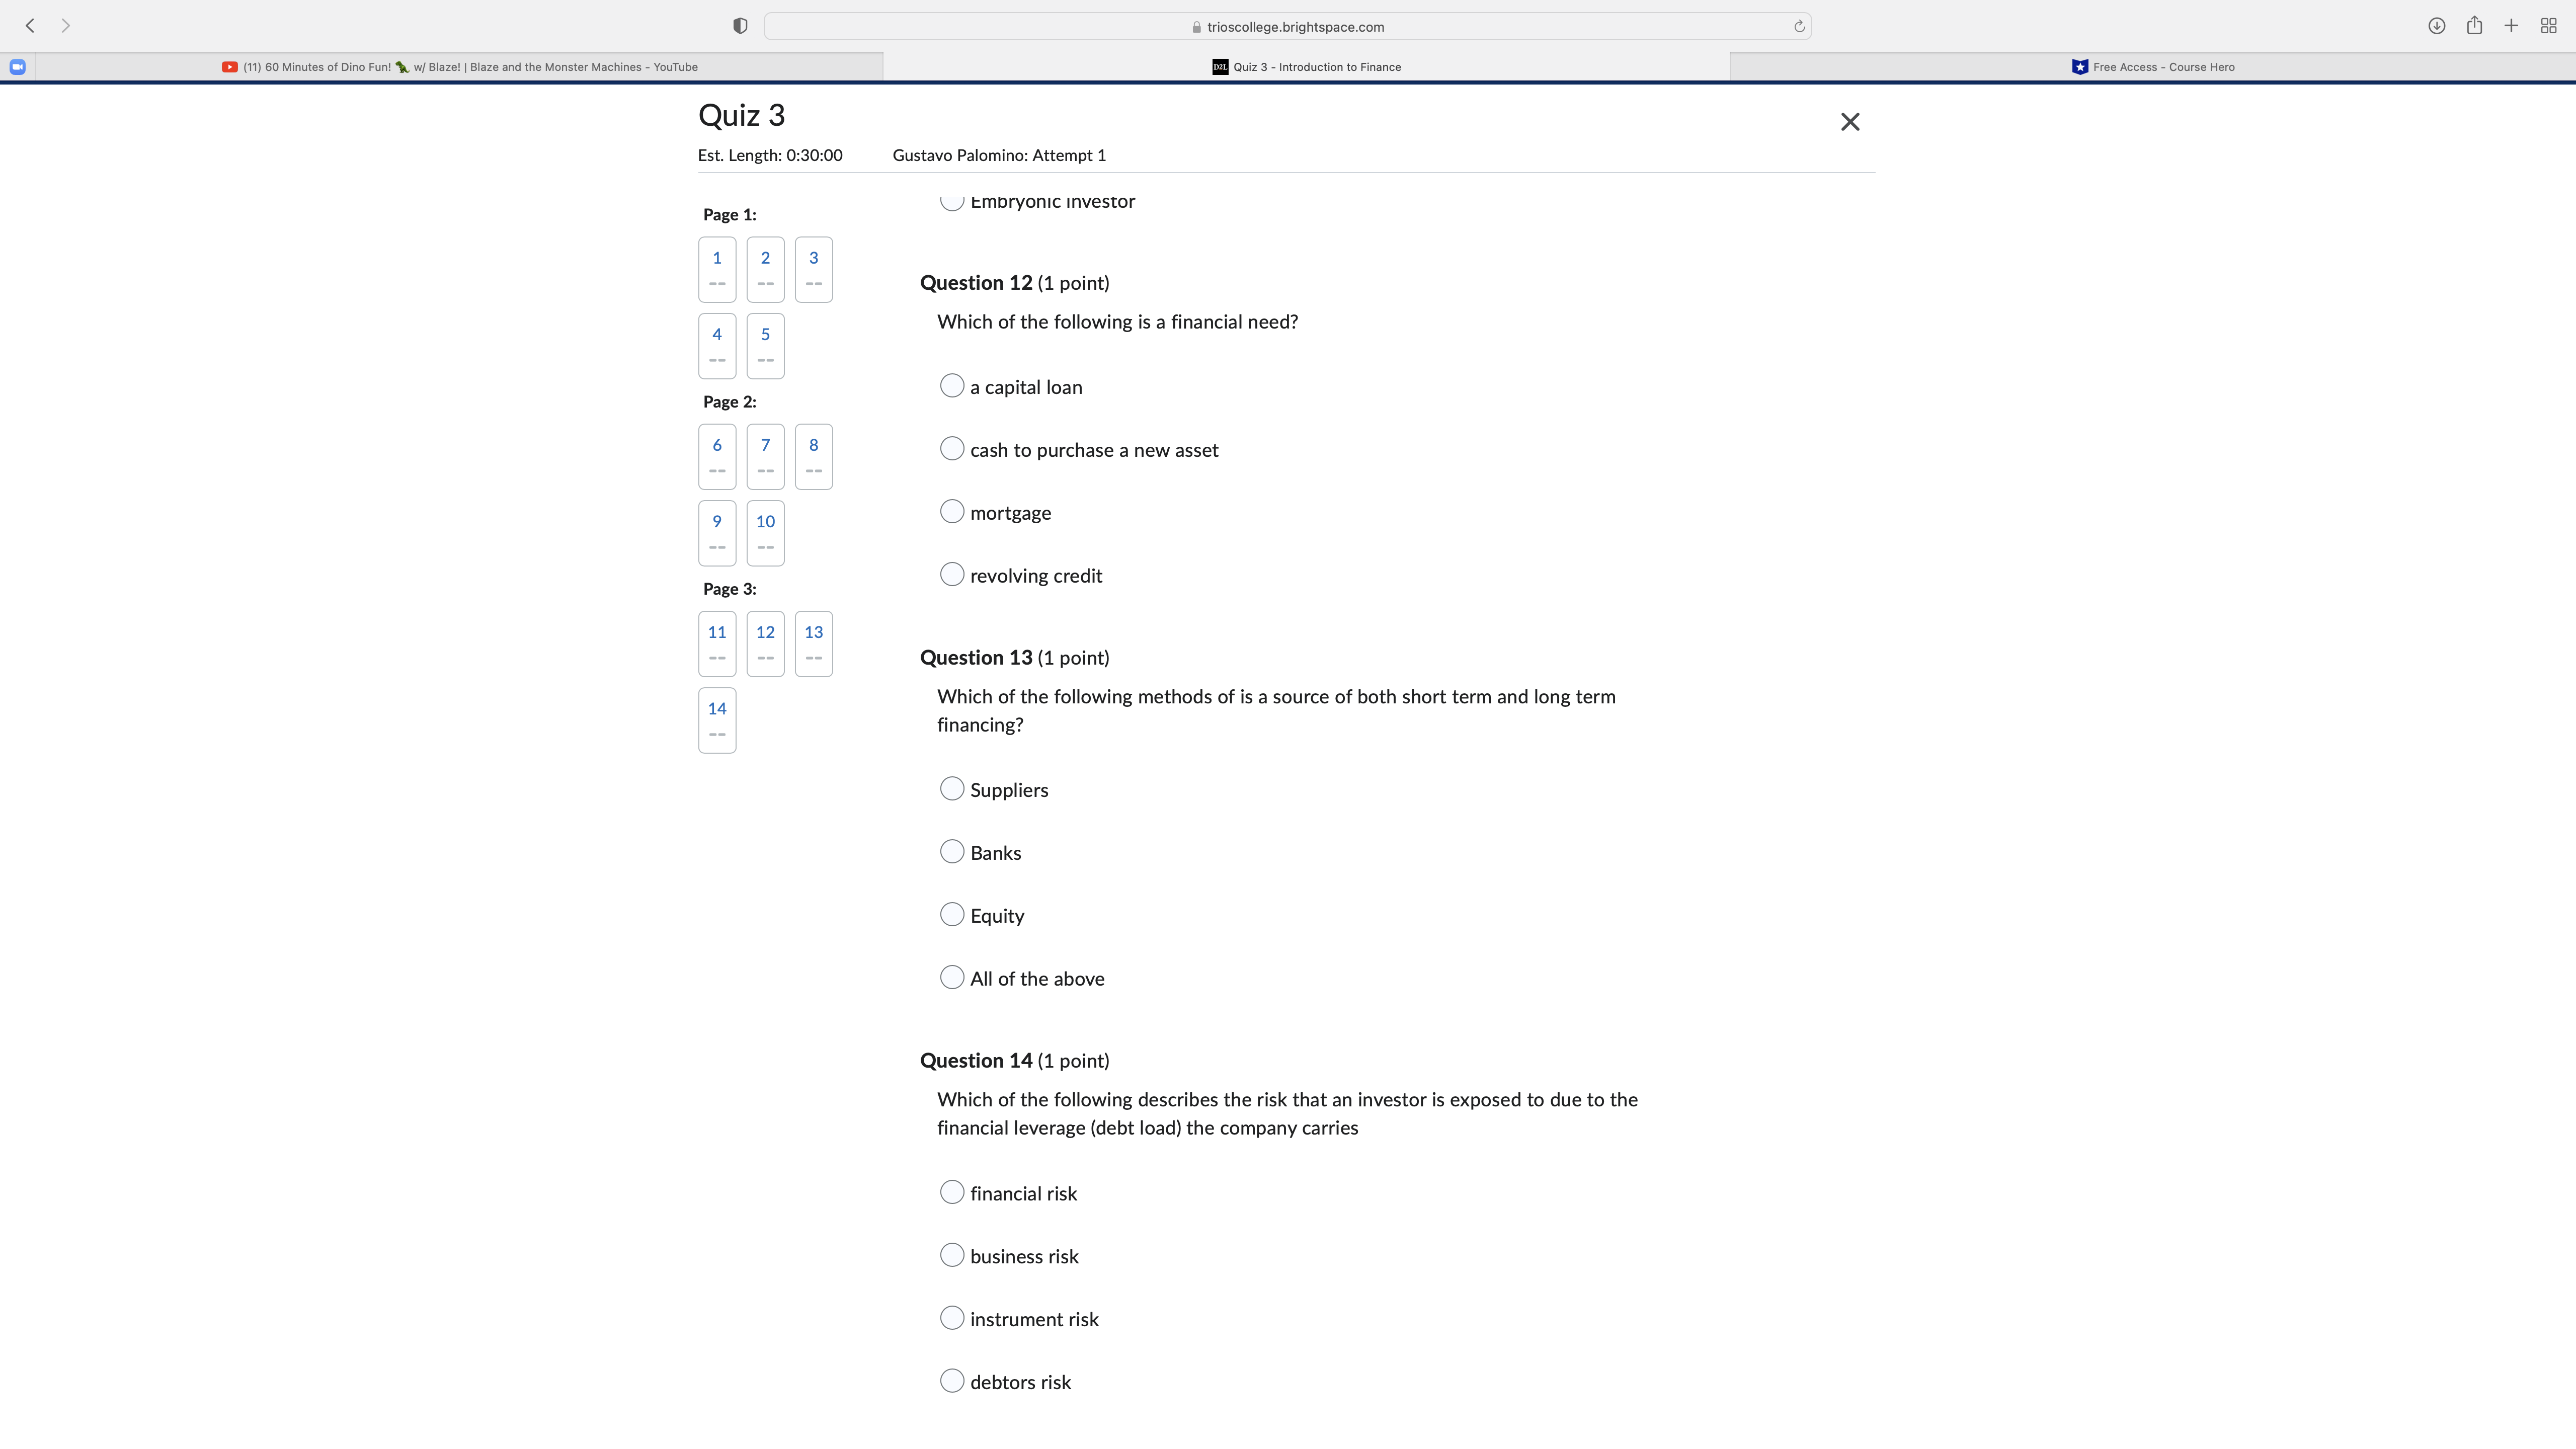This screenshot has height=1449, width=2576.
Task: Switch to the Blaze YouTube tab
Action: [x=460, y=66]
